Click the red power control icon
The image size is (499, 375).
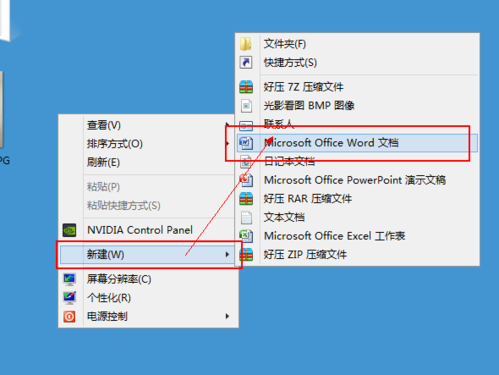click(x=69, y=316)
